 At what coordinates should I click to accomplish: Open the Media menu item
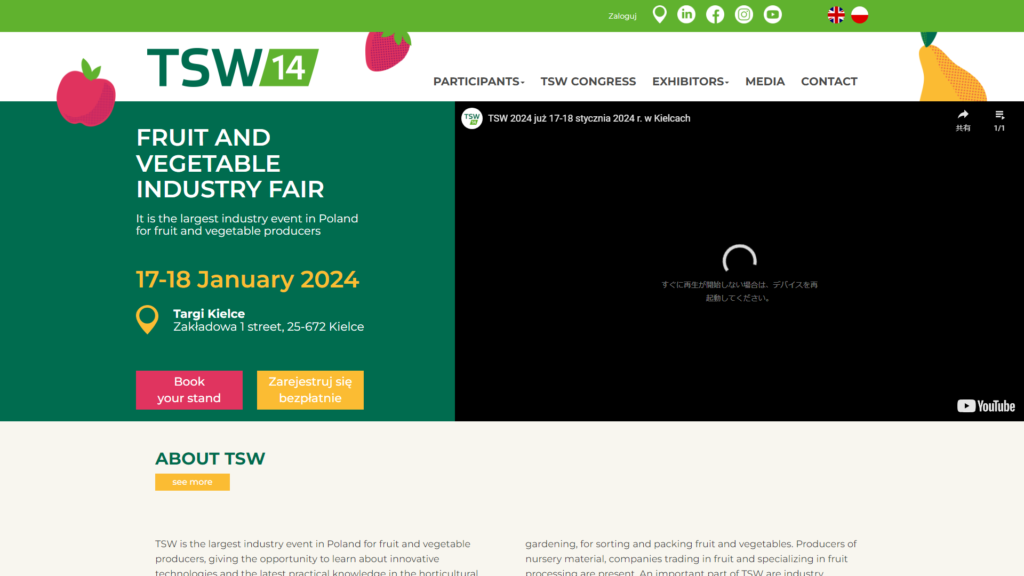click(765, 82)
